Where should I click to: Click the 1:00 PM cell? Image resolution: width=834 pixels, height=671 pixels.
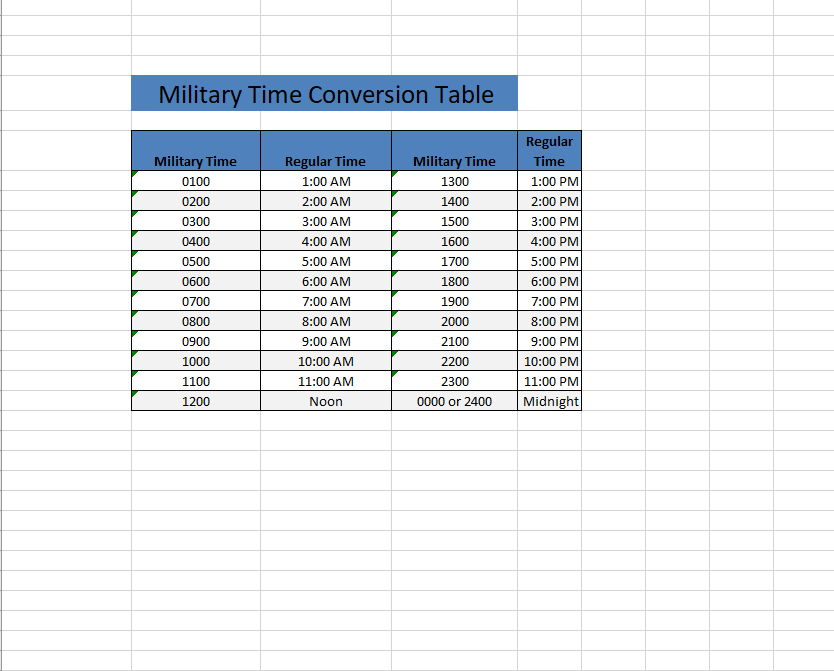click(x=549, y=181)
